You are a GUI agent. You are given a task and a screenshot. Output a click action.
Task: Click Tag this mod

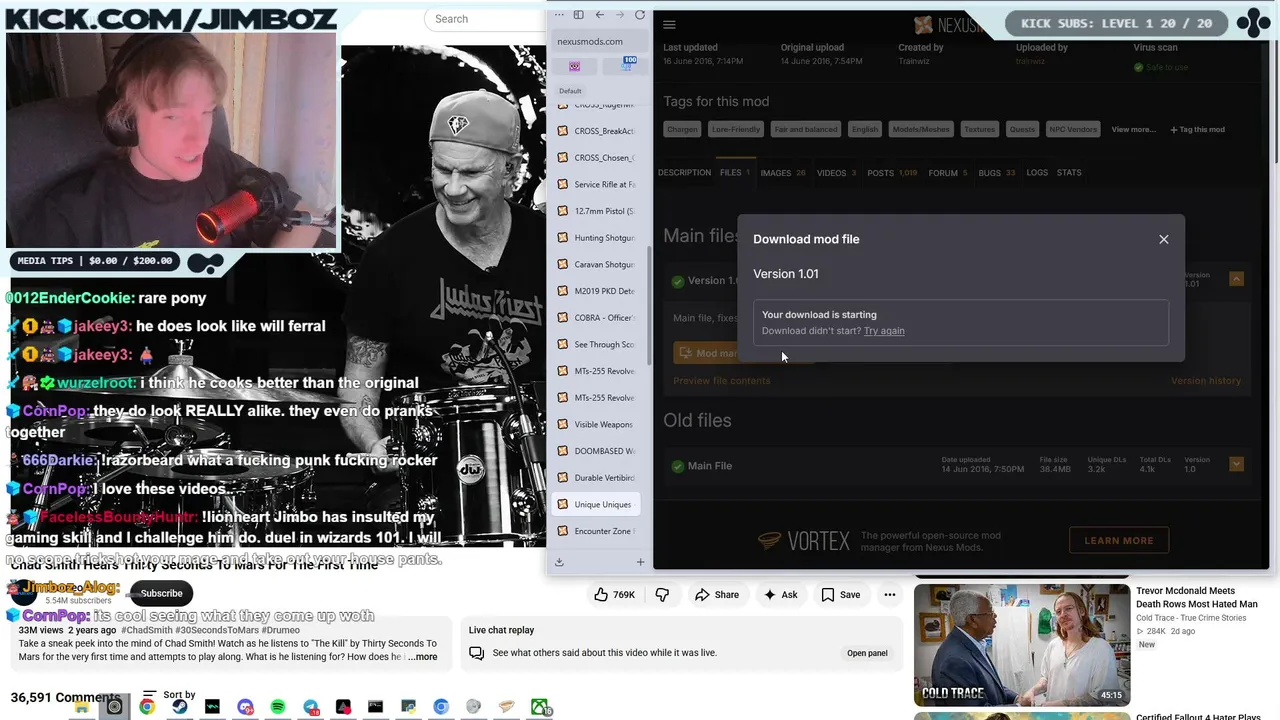tap(1198, 129)
